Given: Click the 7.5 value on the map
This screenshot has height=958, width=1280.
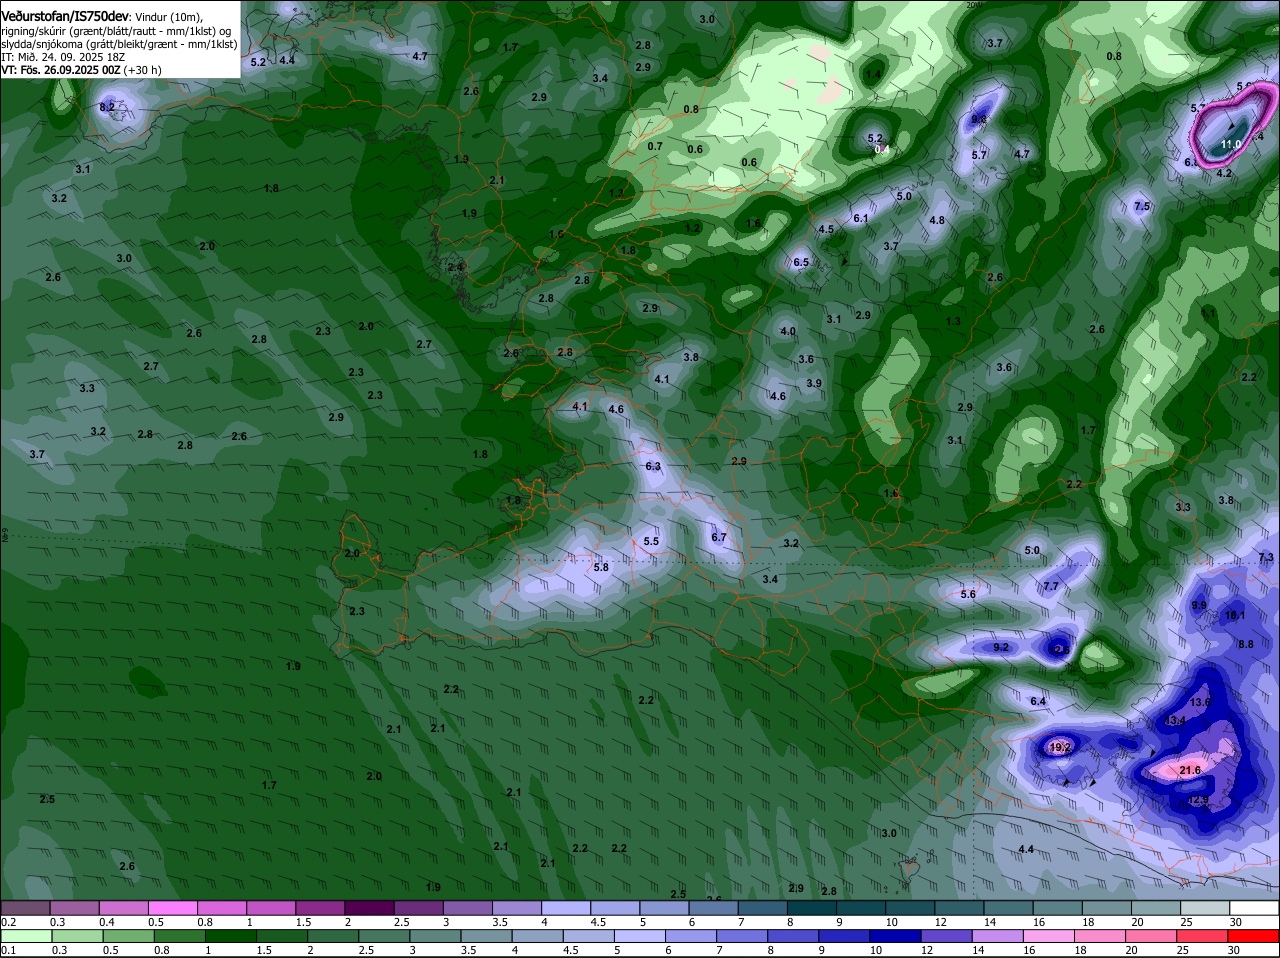Looking at the screenshot, I should [x=1142, y=207].
